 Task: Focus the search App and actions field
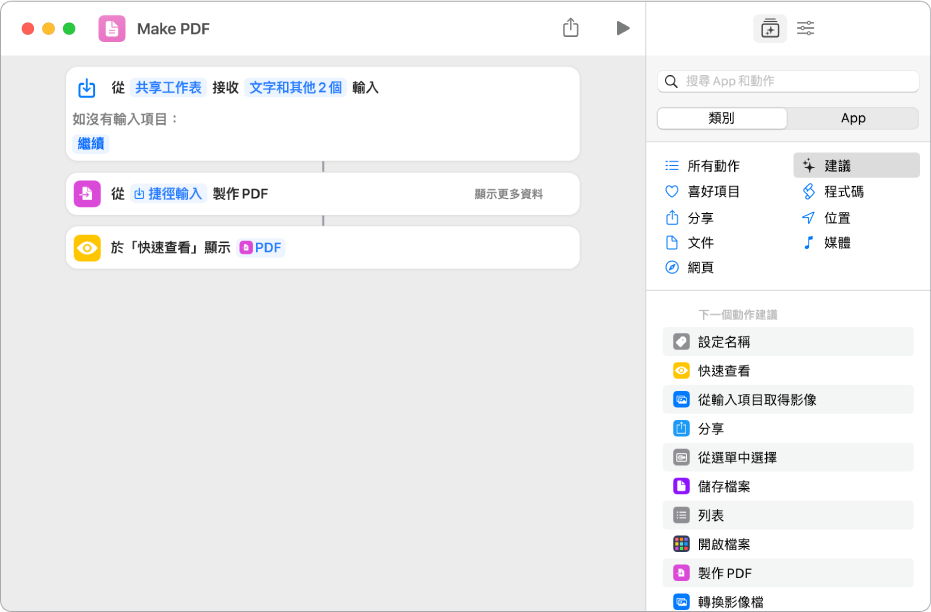(788, 81)
